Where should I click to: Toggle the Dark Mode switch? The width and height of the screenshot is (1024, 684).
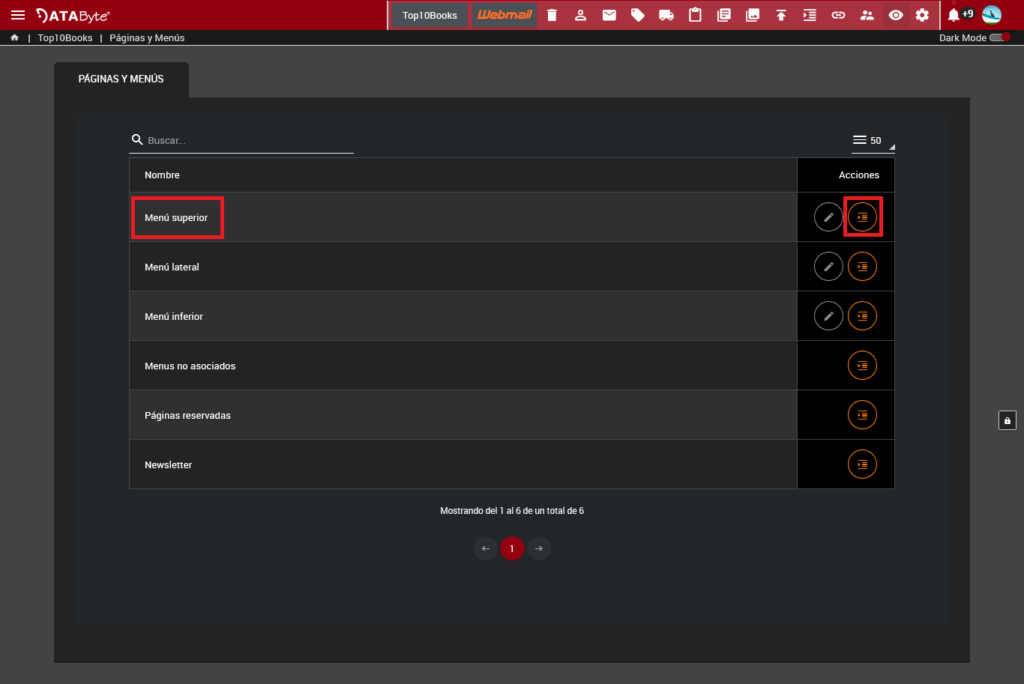point(999,38)
